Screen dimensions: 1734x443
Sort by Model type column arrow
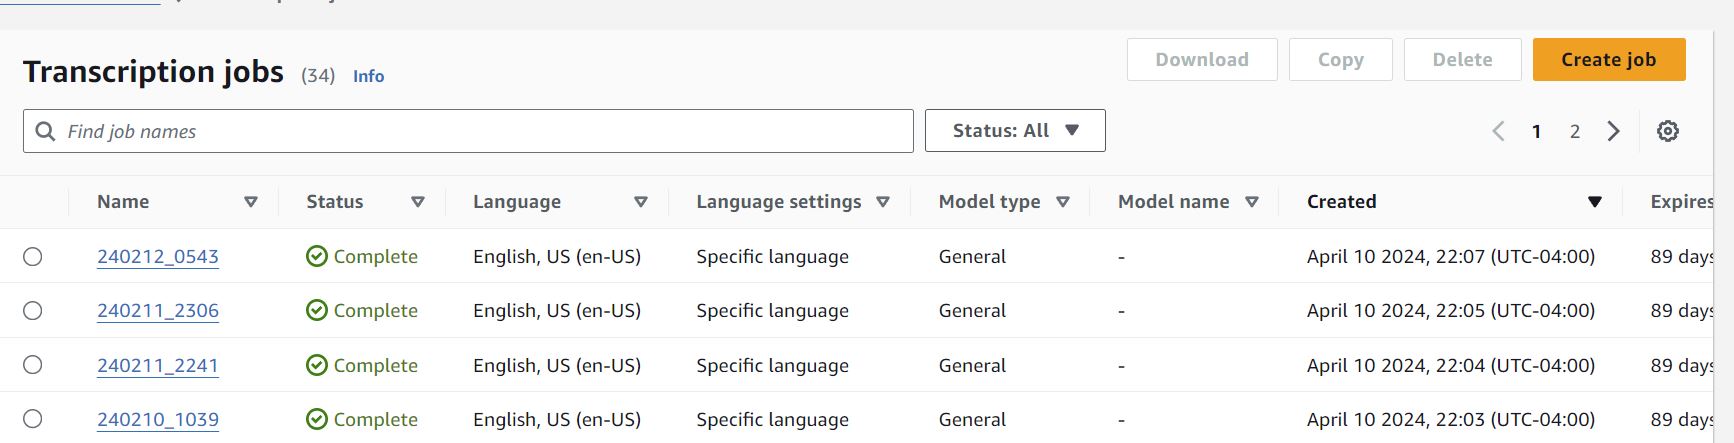coord(1063,202)
